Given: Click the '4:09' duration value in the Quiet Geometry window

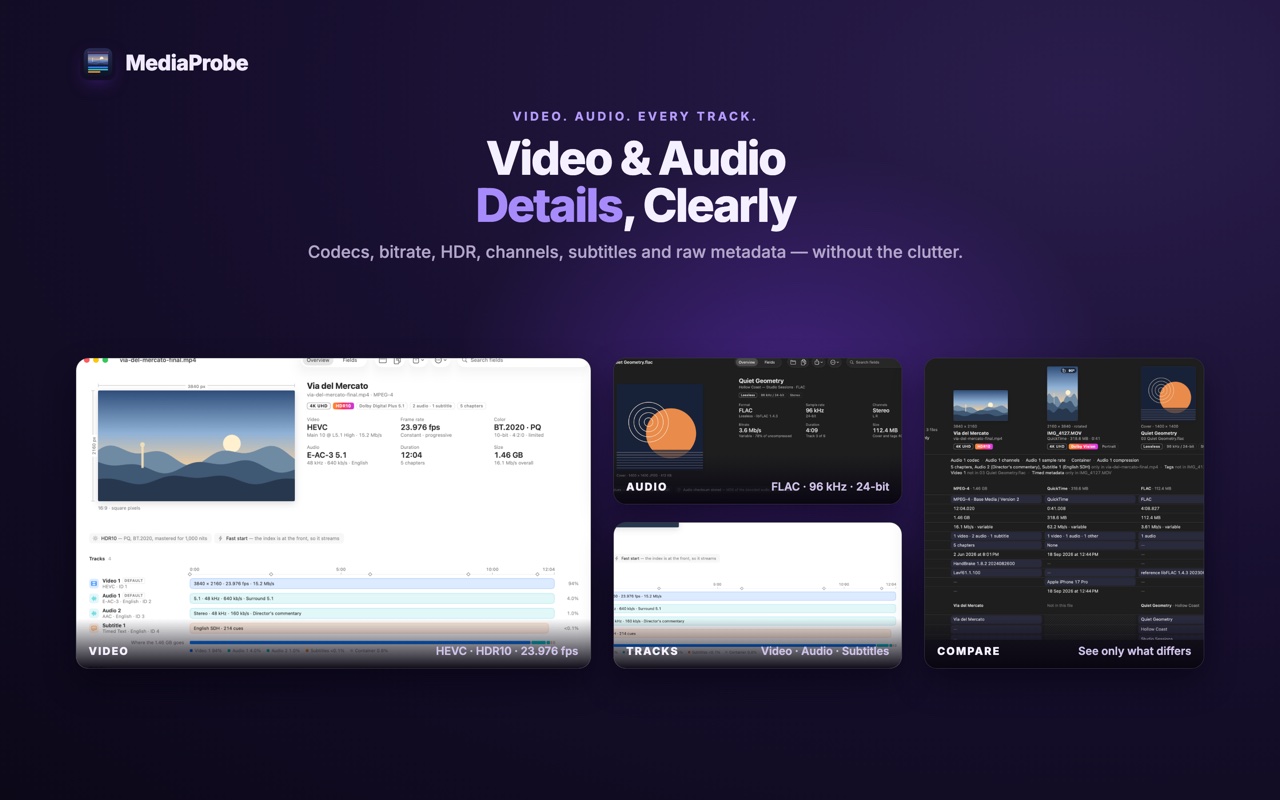Looking at the screenshot, I should [x=812, y=430].
